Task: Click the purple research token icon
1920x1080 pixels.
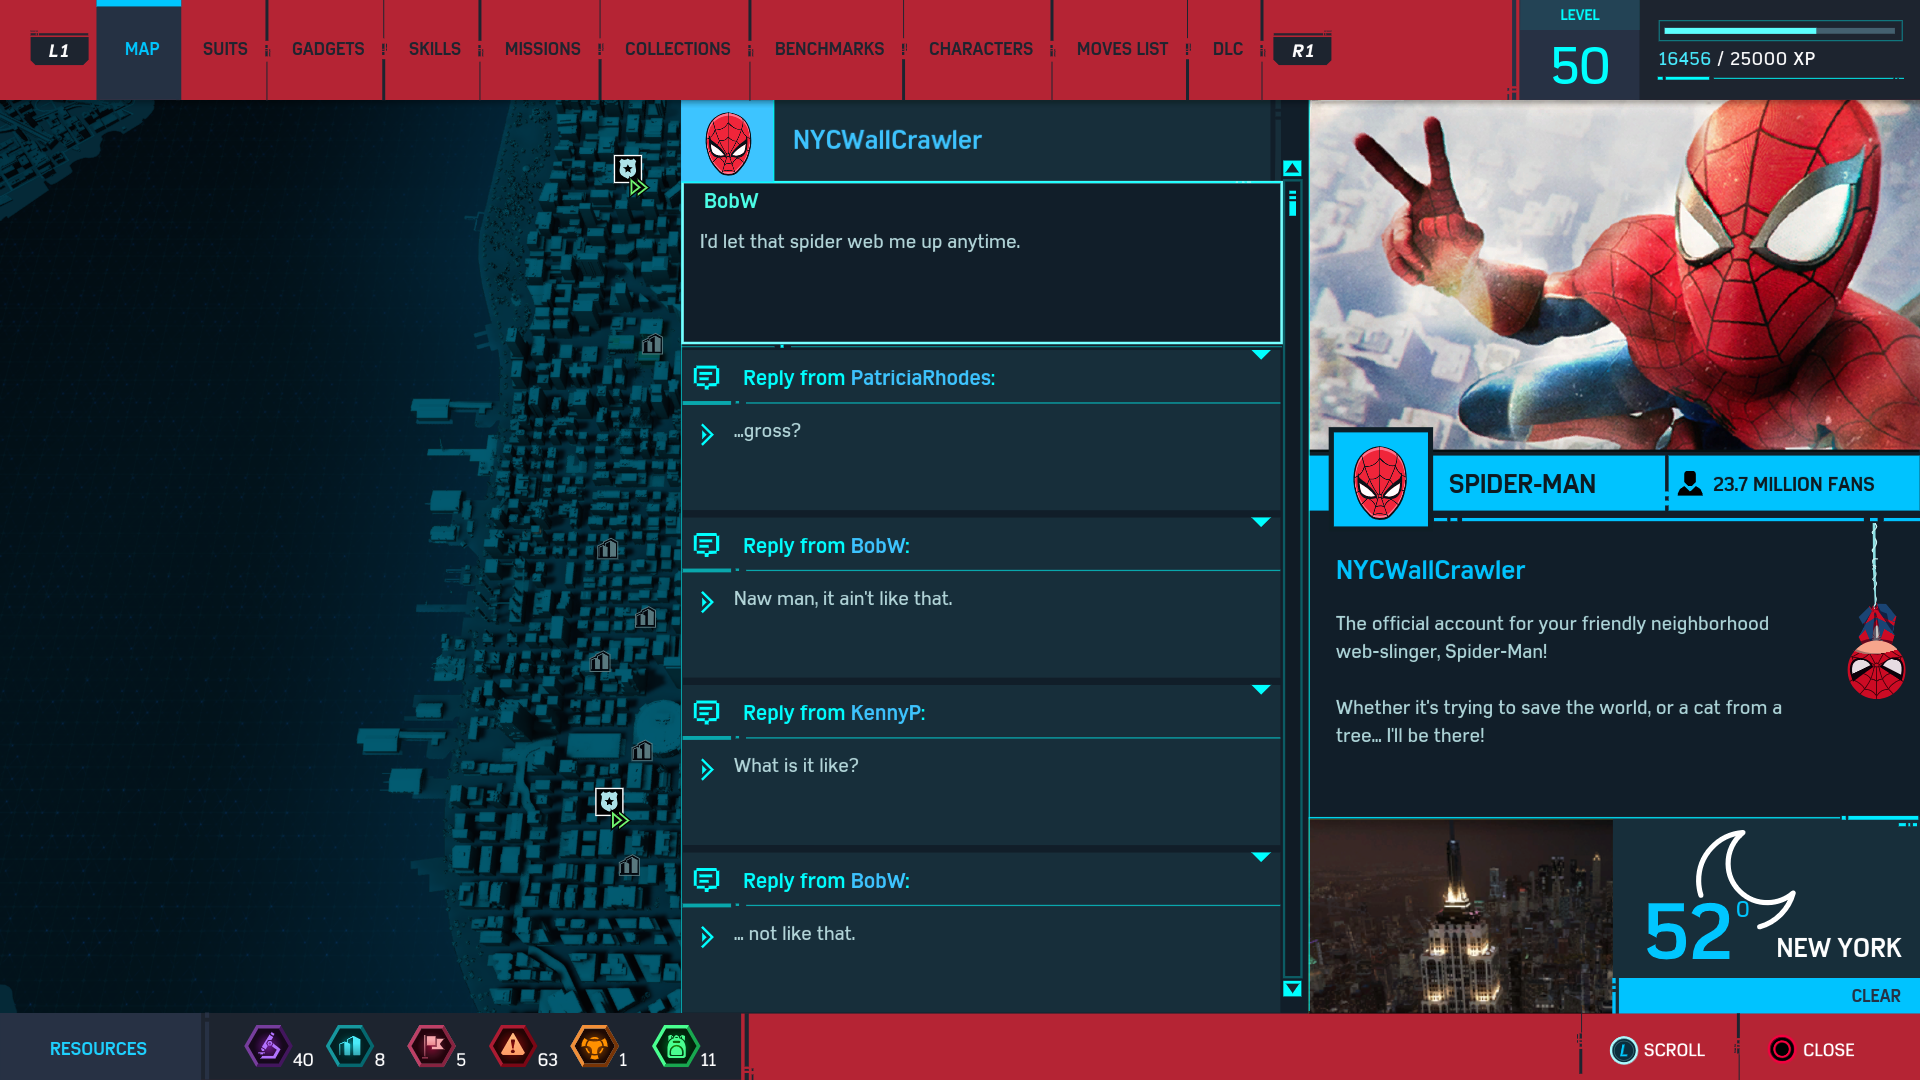Action: 268,1047
